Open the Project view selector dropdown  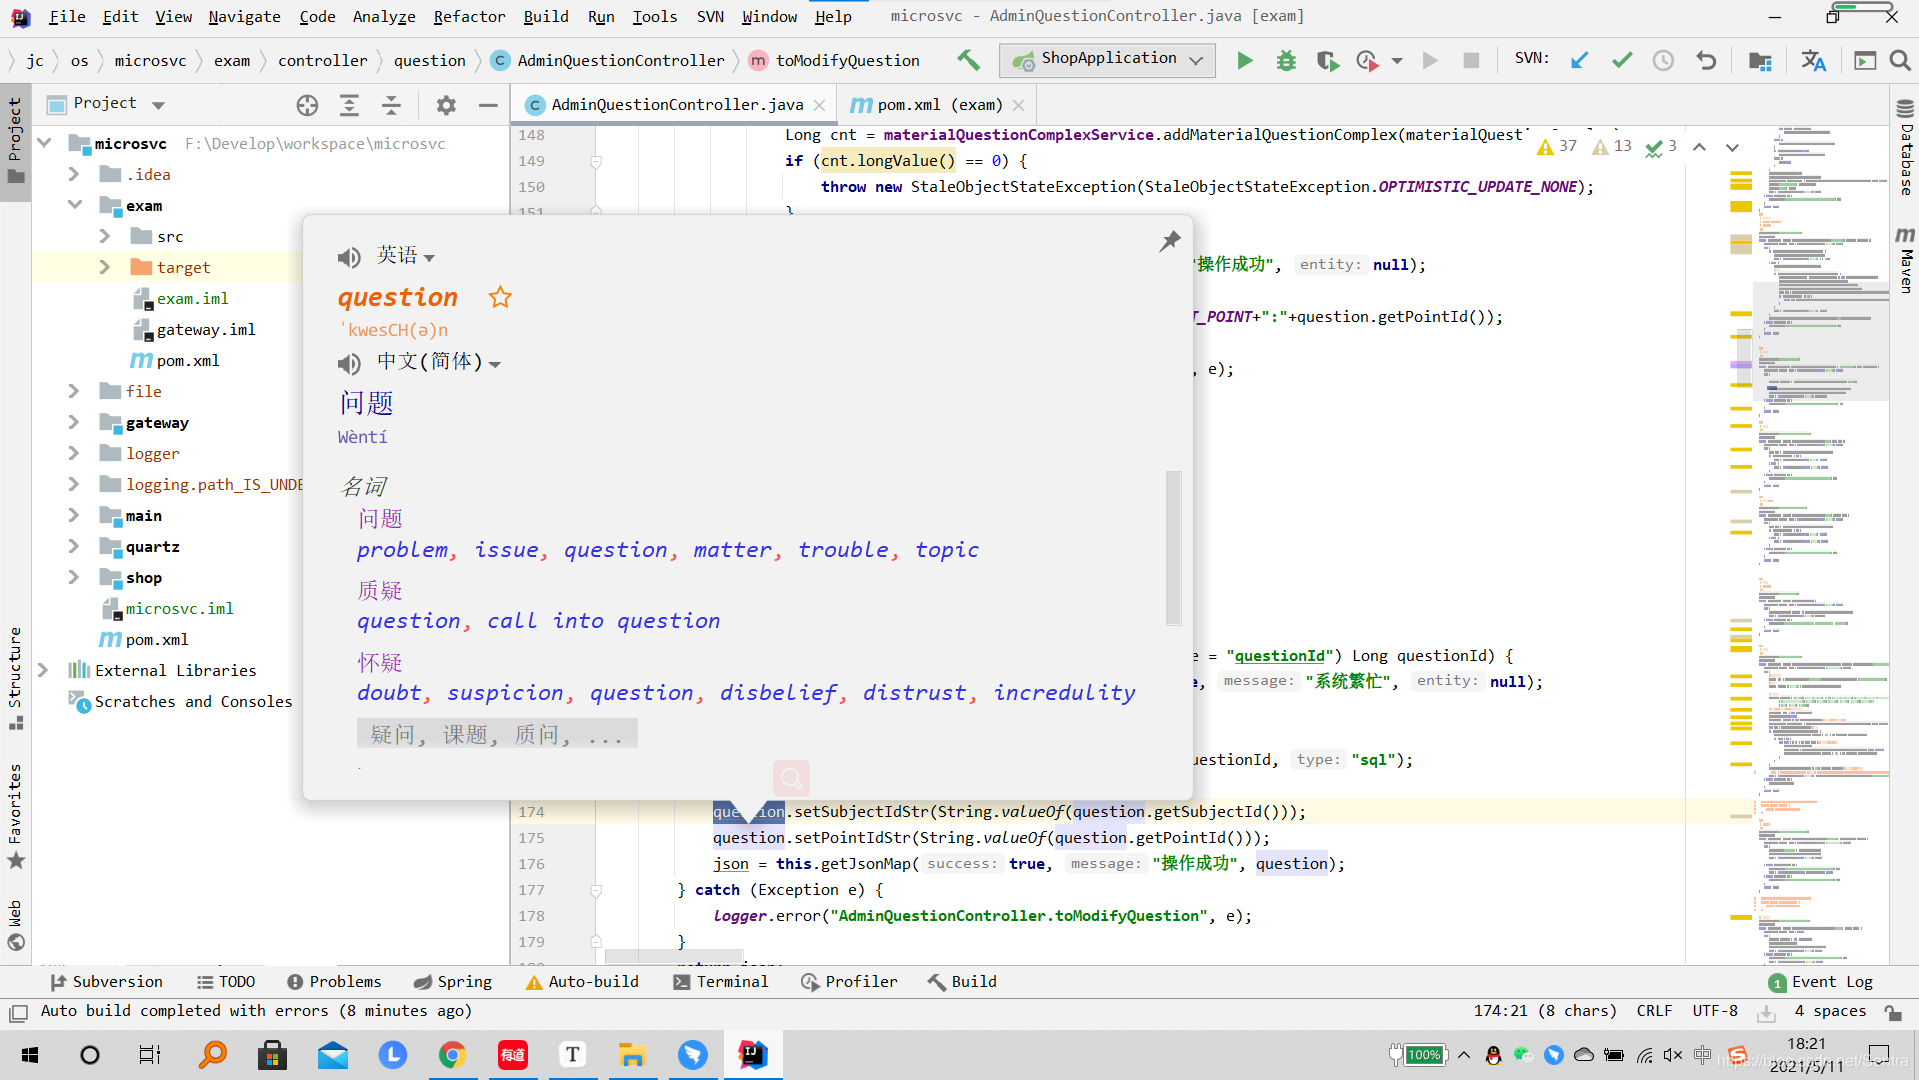click(158, 104)
